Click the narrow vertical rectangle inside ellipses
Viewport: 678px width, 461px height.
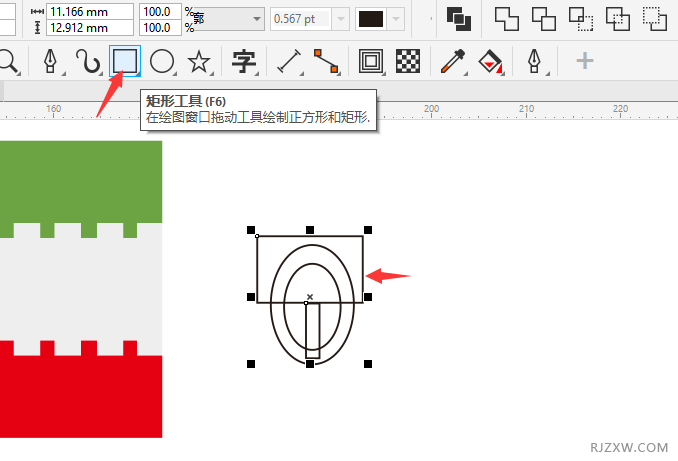(x=313, y=331)
